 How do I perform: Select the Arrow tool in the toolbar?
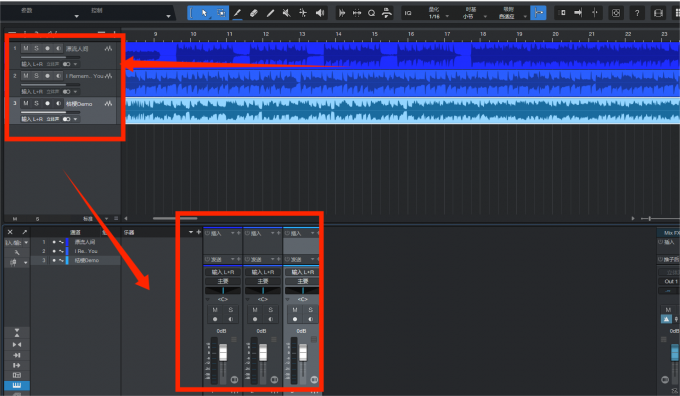(x=204, y=13)
